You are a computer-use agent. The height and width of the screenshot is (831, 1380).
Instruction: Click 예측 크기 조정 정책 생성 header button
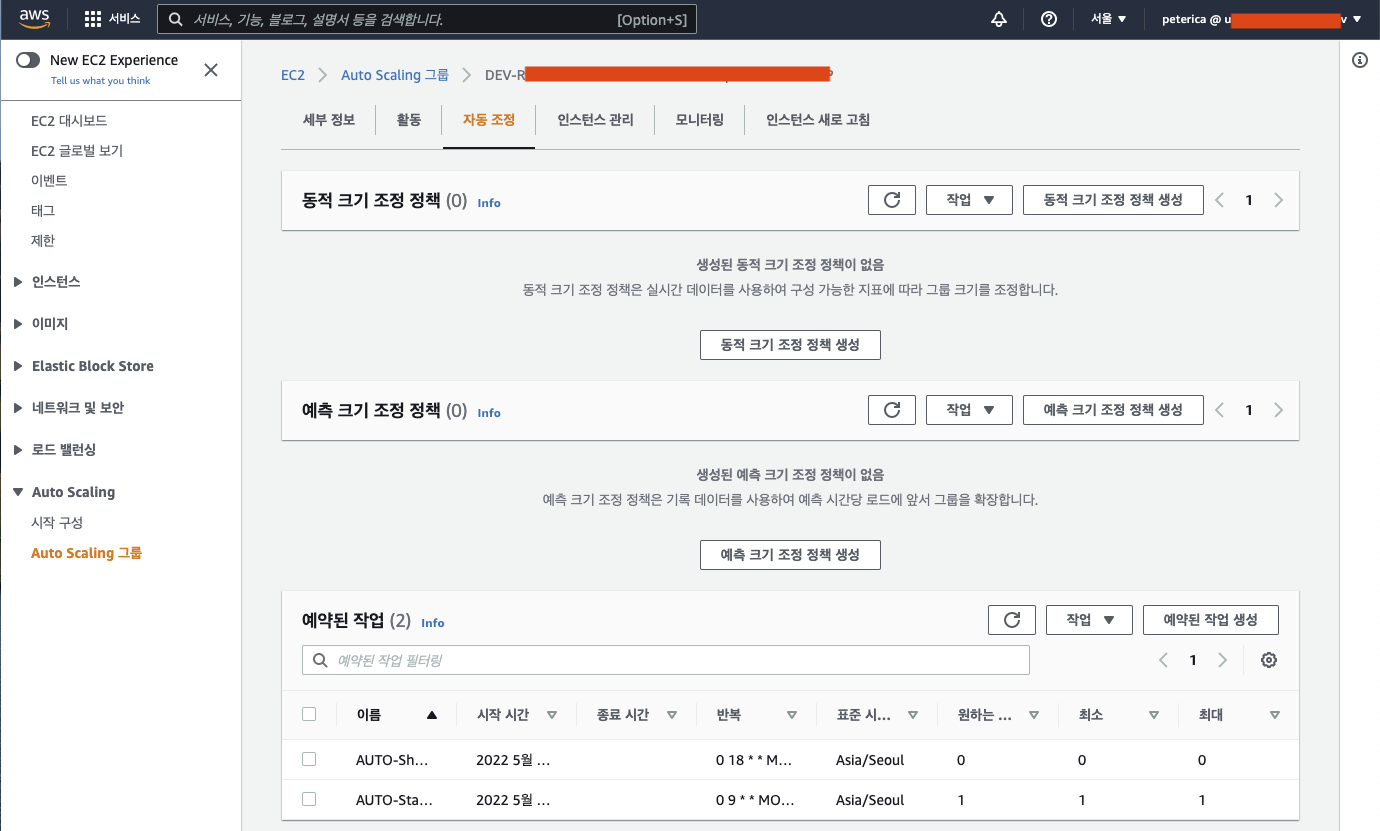[x=1113, y=410]
